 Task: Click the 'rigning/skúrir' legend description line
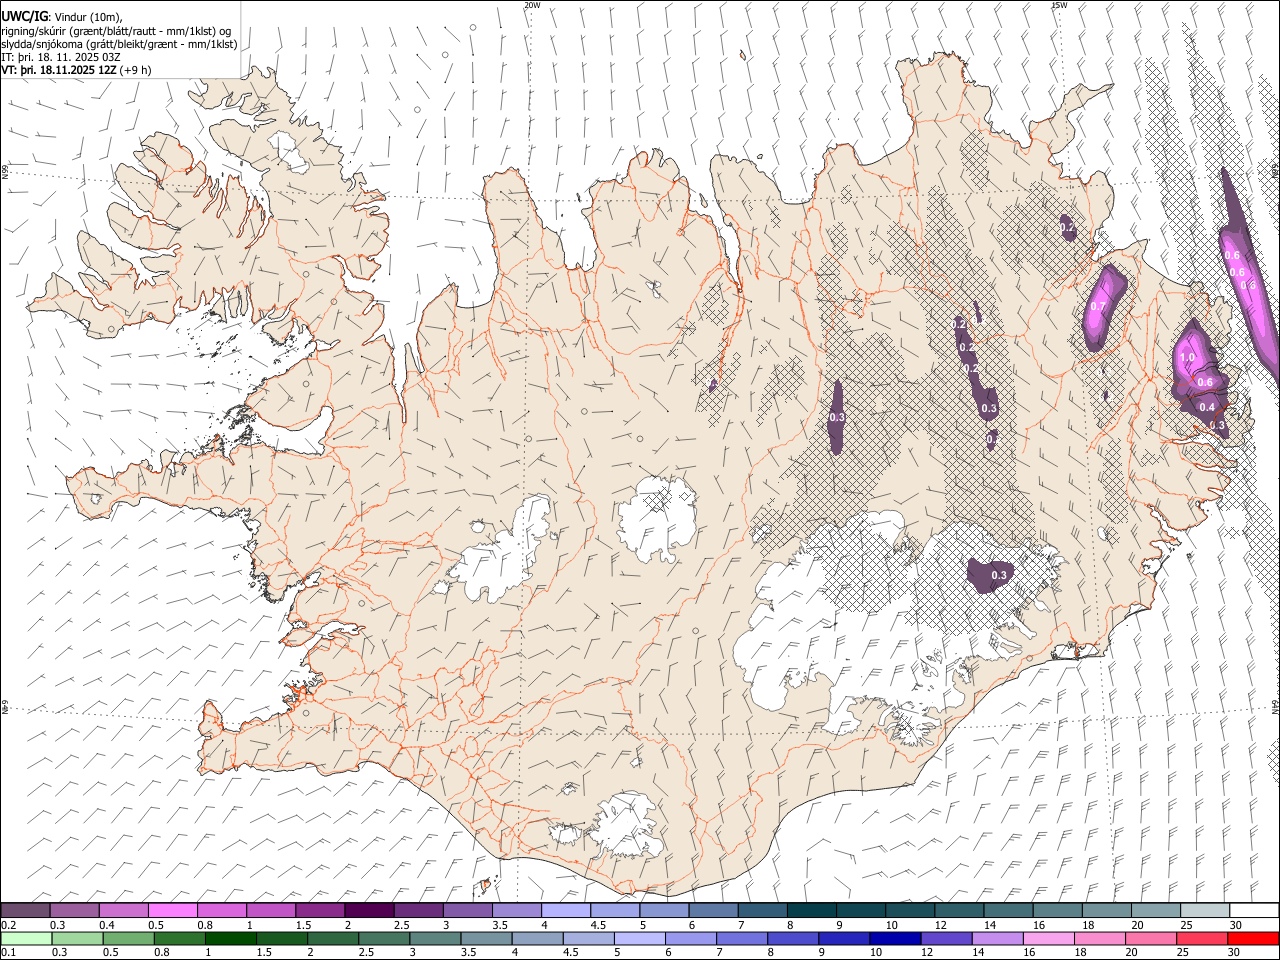116,31
